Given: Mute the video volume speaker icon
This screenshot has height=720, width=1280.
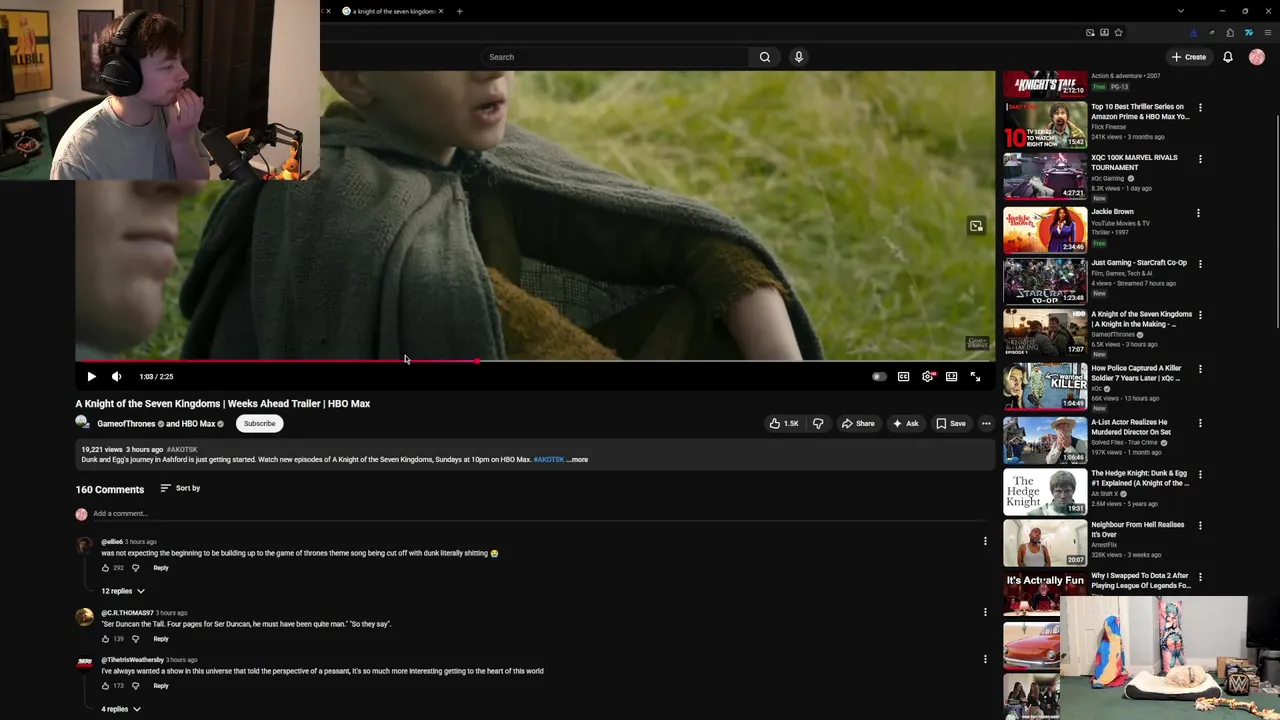Looking at the screenshot, I should click(116, 377).
